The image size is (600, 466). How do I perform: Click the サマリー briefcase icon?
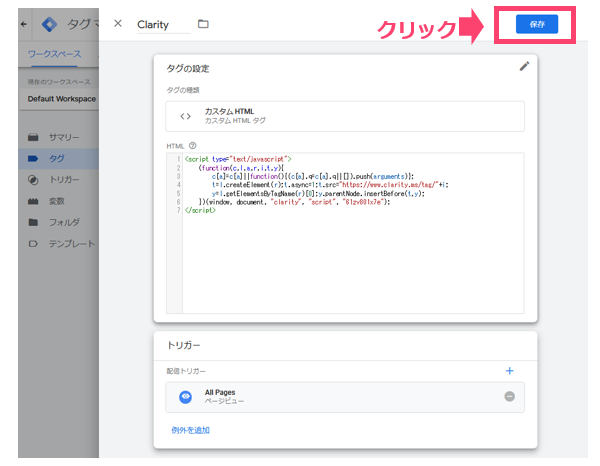[x=33, y=137]
